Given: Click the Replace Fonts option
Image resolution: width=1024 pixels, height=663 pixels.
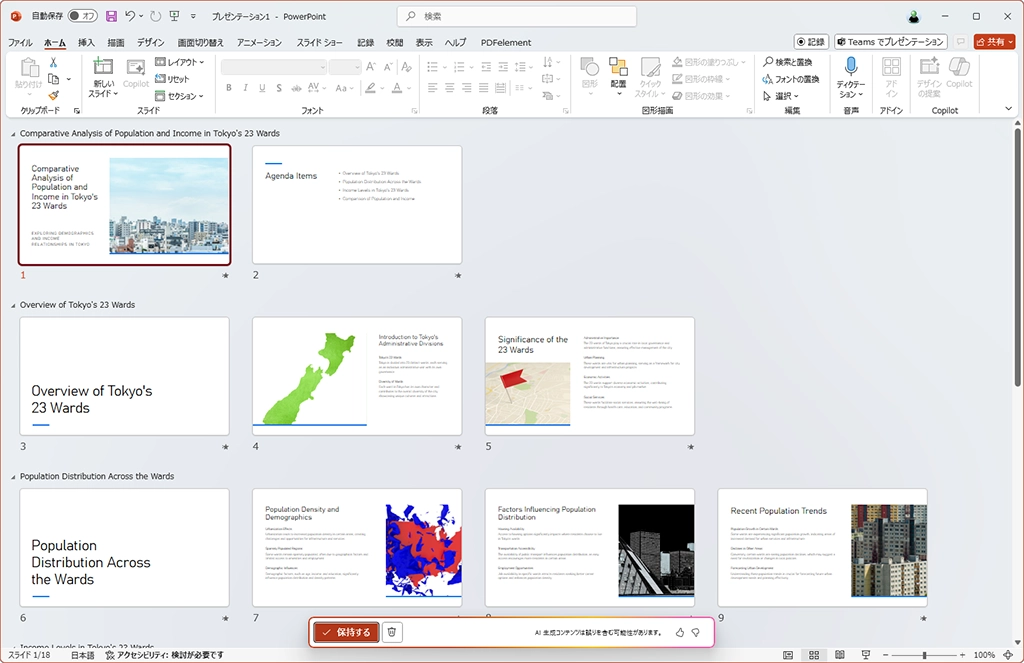Looking at the screenshot, I should [791, 79].
